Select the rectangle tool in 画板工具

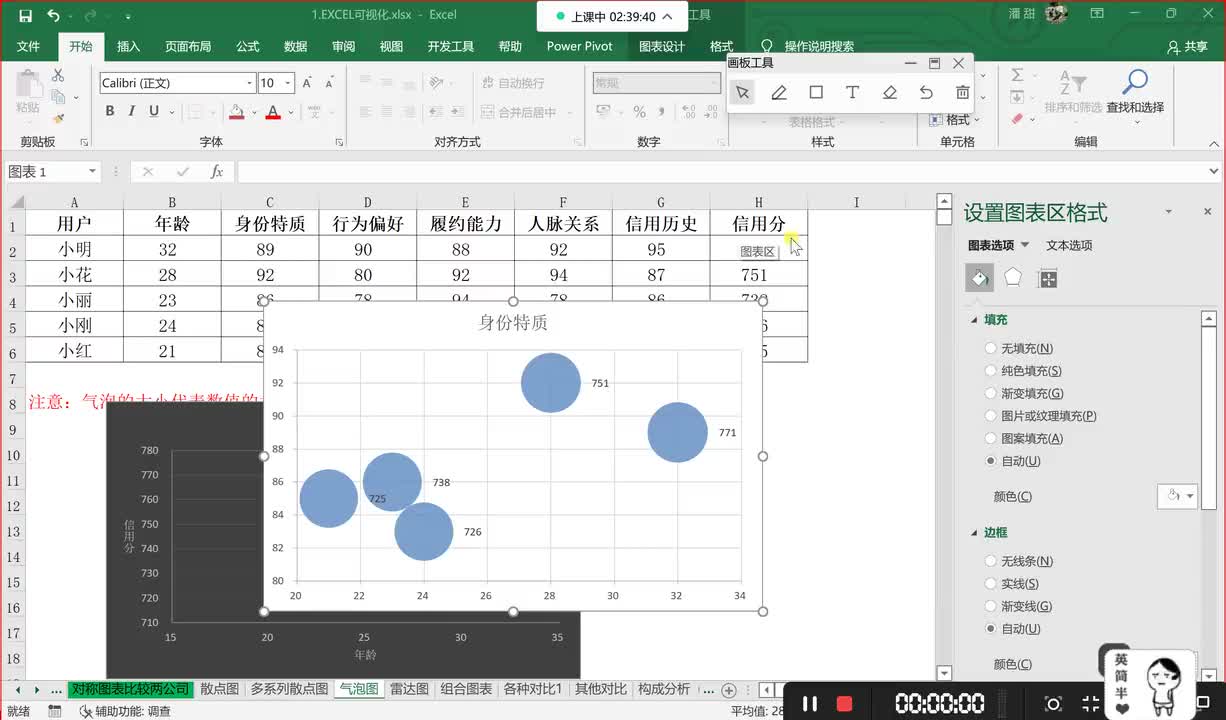pos(816,92)
